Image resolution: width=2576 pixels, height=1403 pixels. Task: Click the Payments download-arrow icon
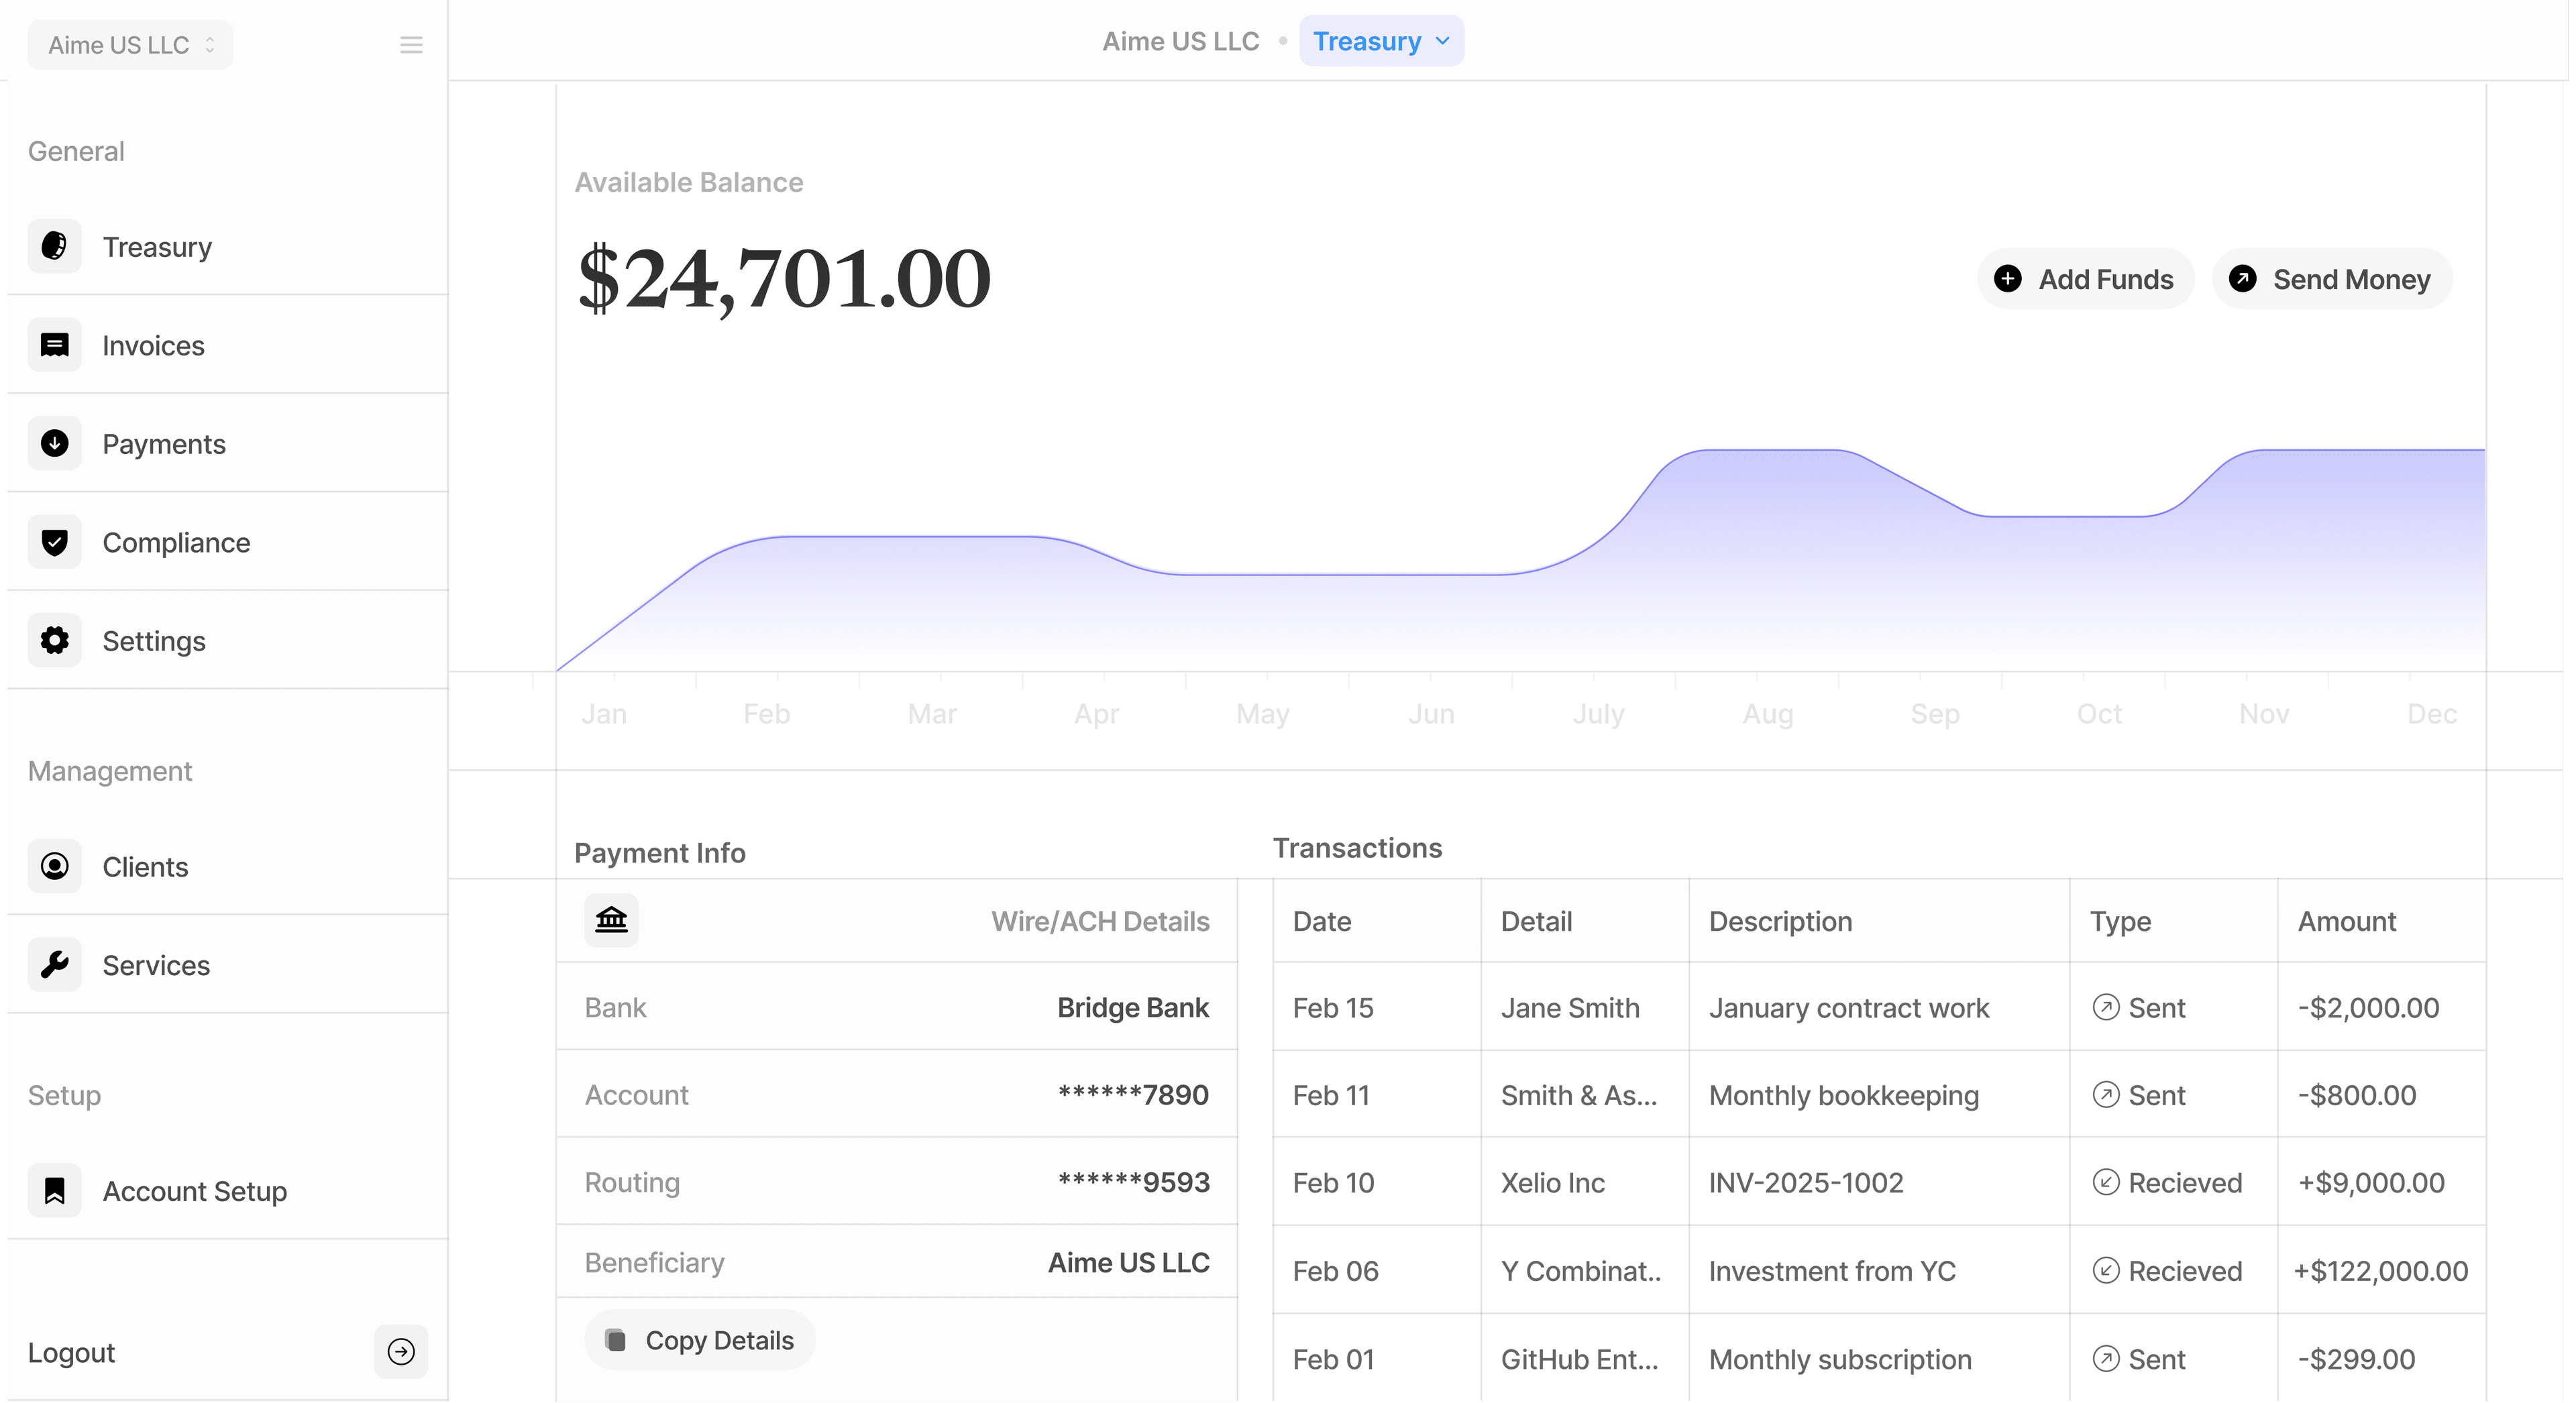pos(54,443)
